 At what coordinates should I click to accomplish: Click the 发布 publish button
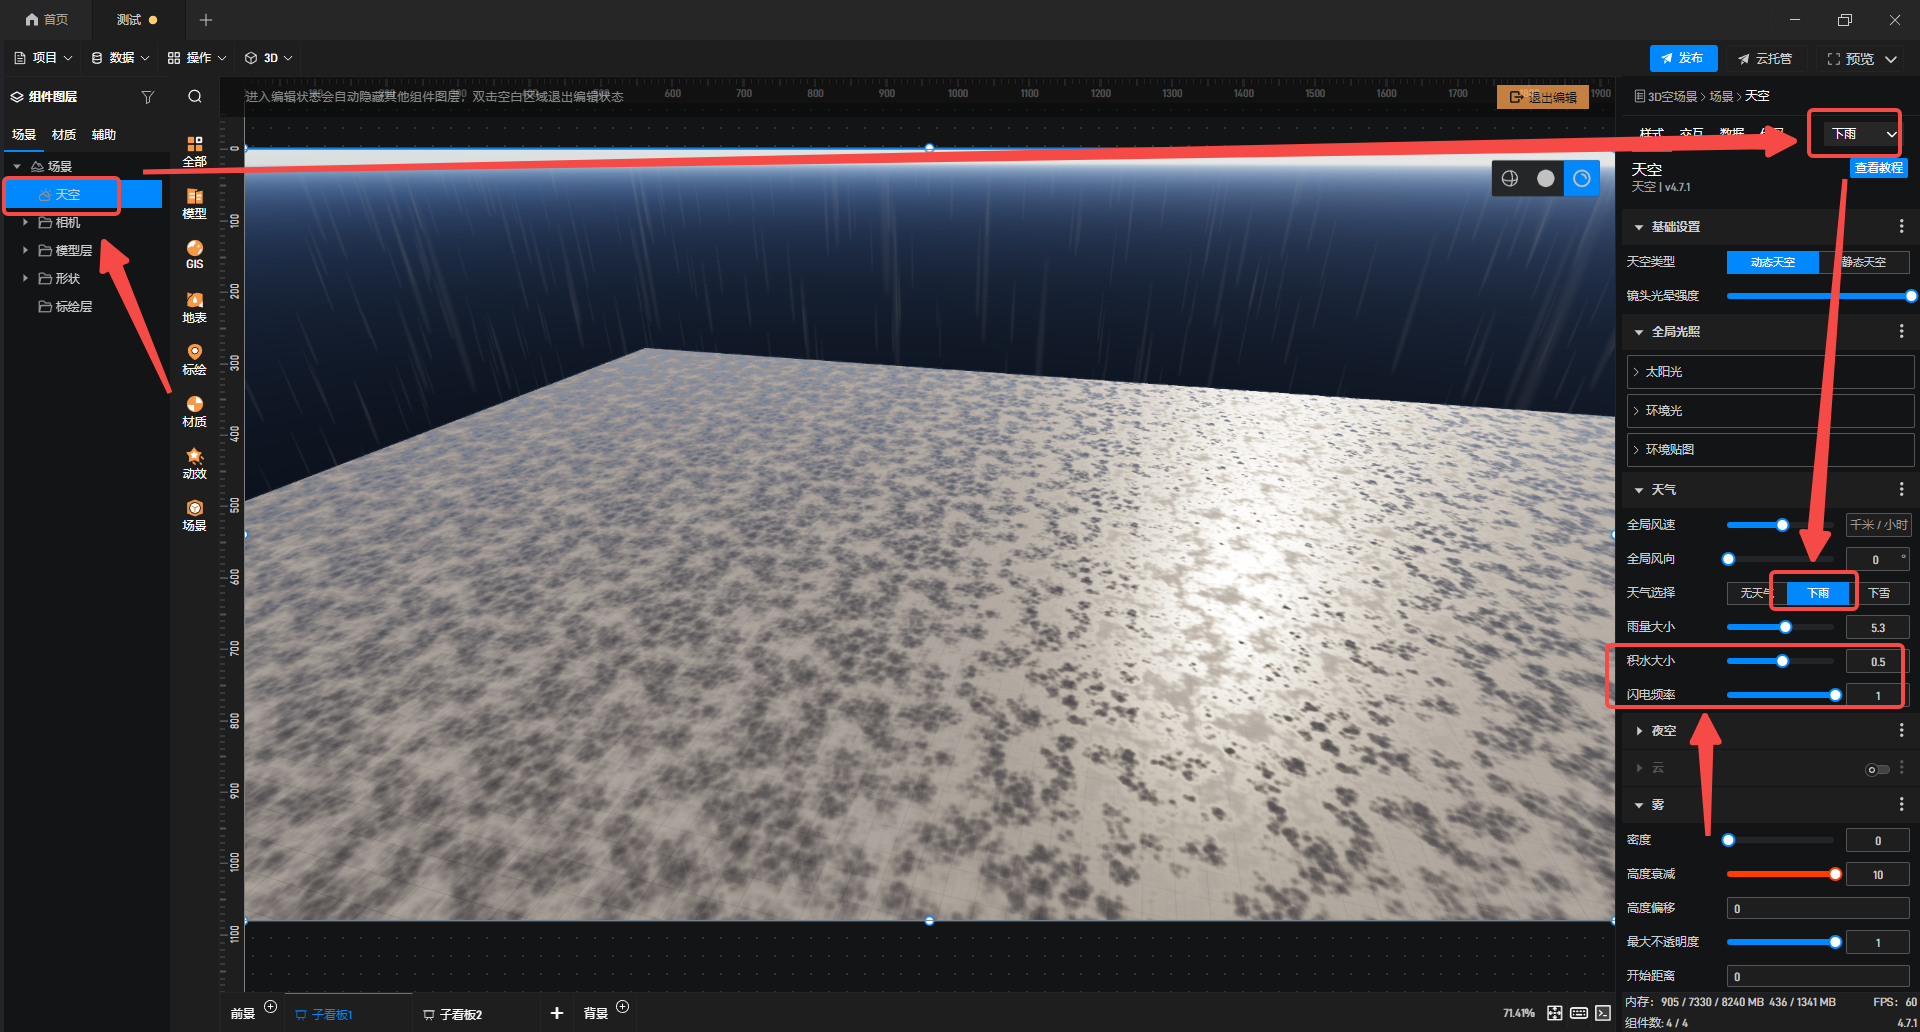(1683, 58)
